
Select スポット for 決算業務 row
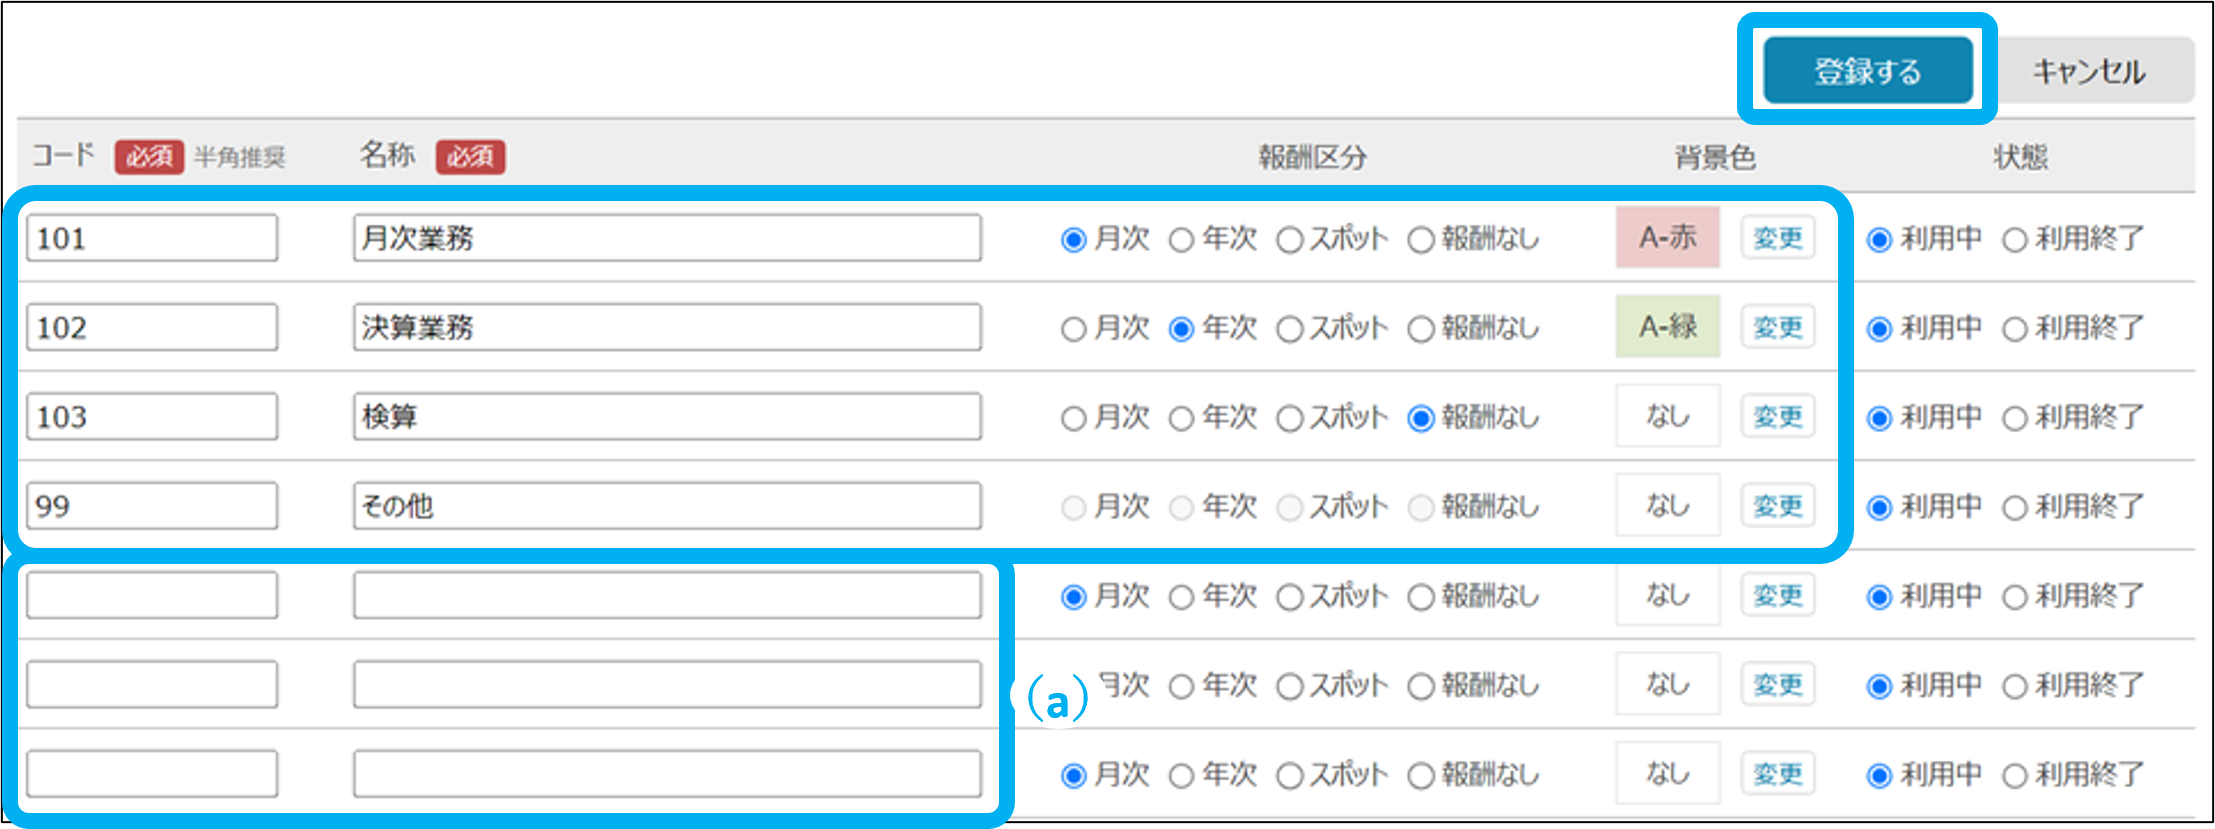coord(1290,329)
